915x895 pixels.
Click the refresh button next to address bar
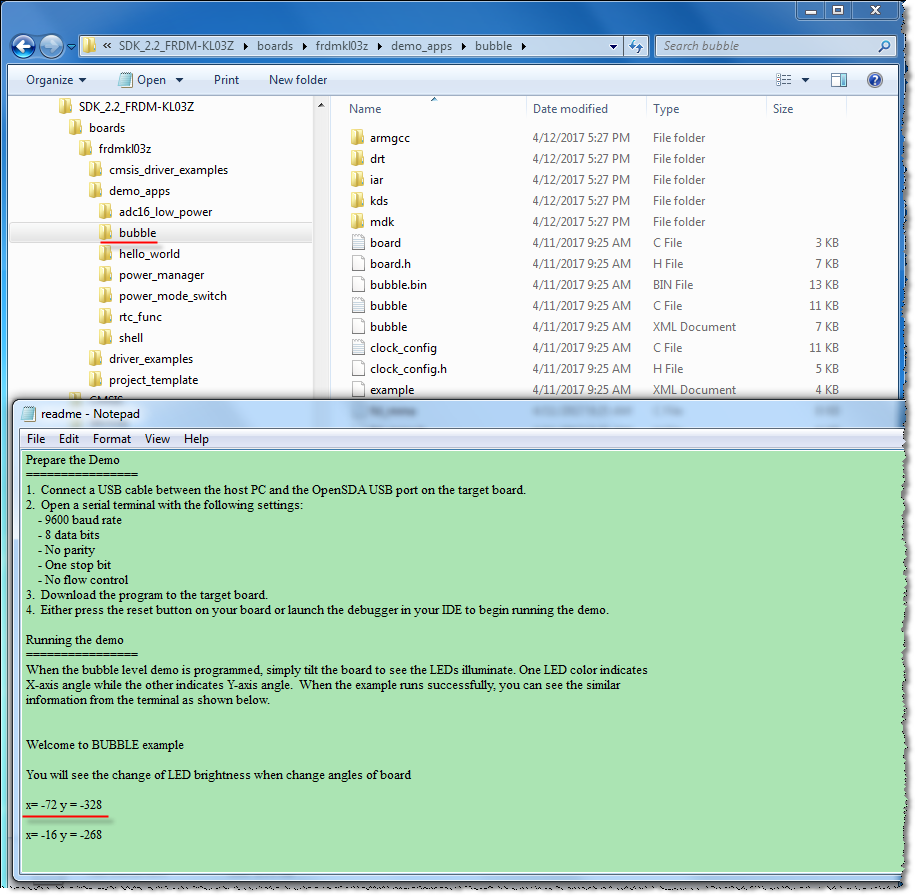tap(635, 46)
